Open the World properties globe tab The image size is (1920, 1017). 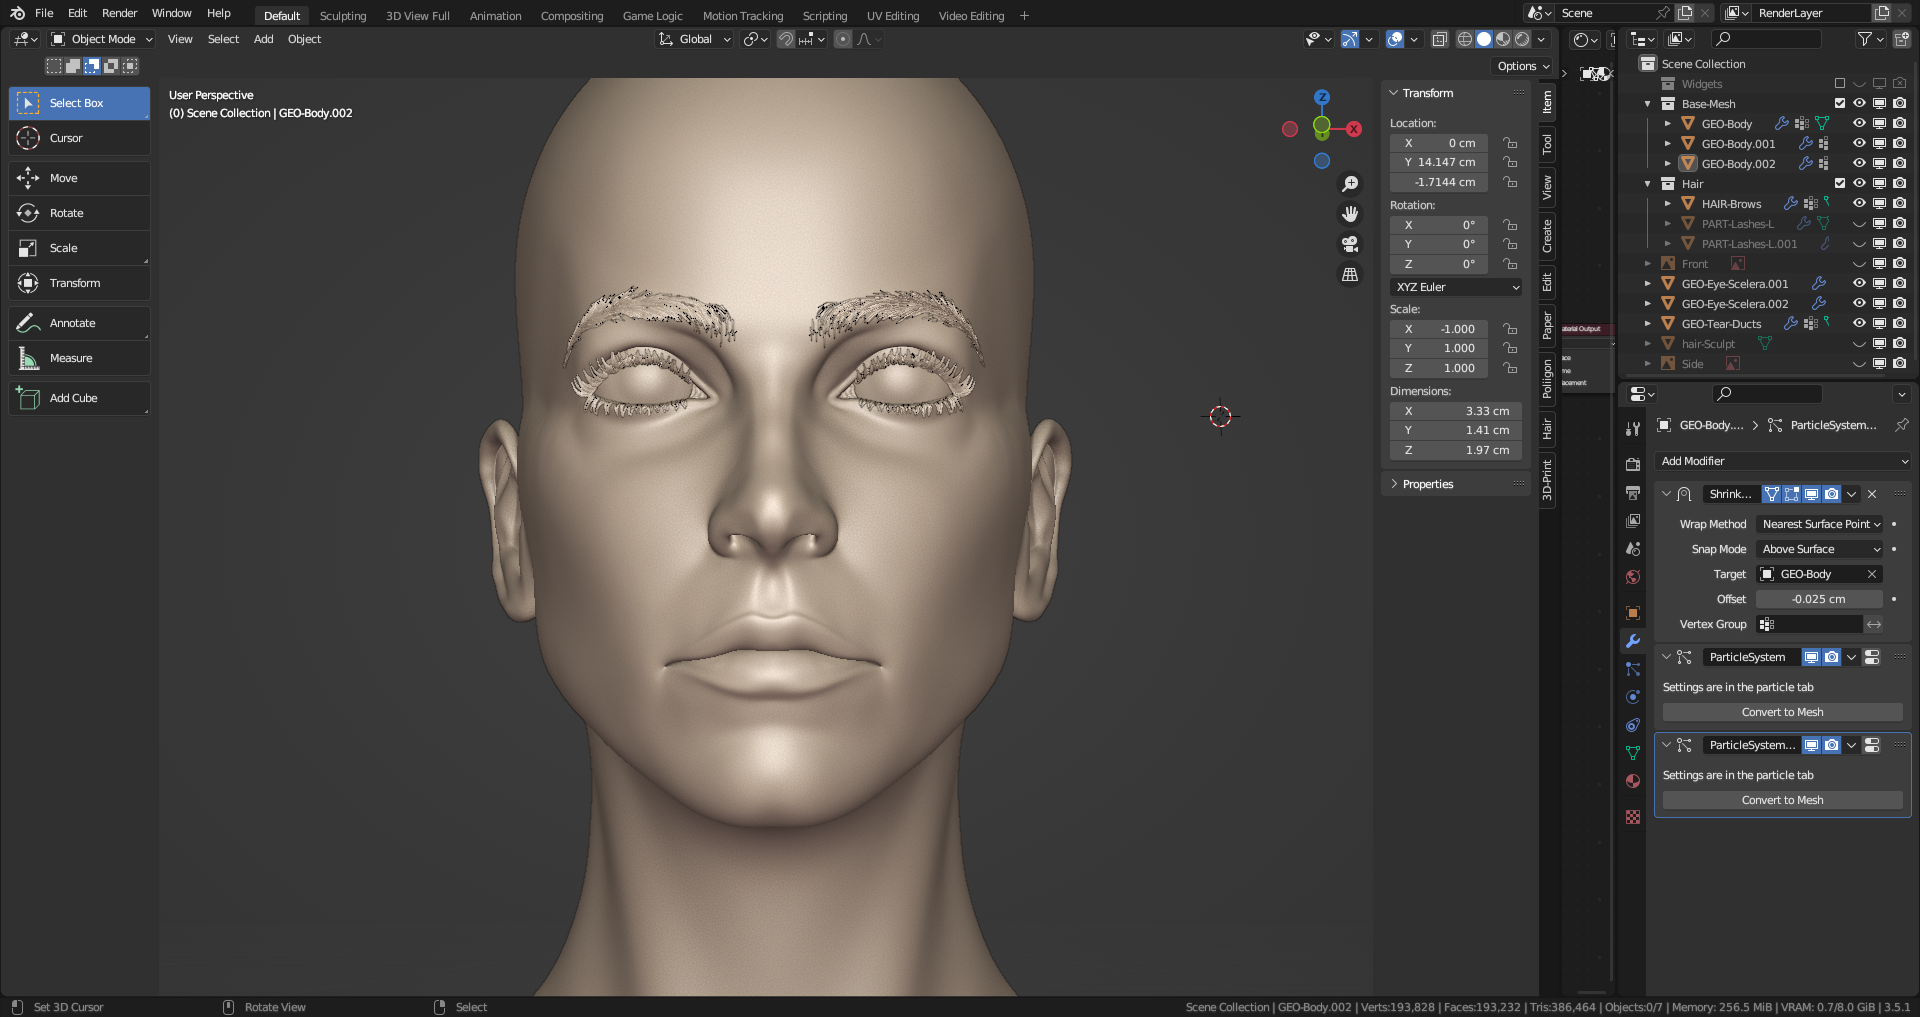1633,577
